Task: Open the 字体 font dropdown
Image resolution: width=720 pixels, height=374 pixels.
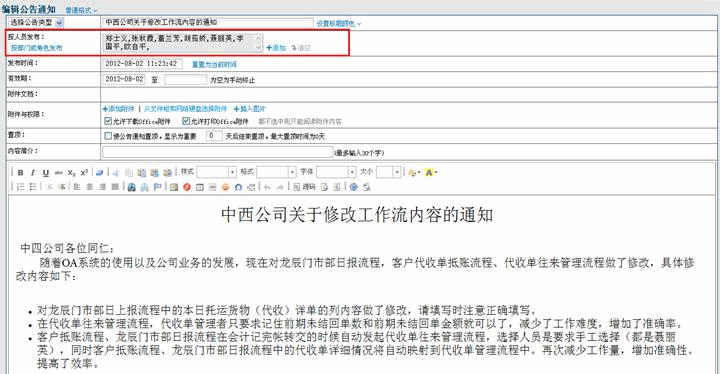Action: [336, 172]
